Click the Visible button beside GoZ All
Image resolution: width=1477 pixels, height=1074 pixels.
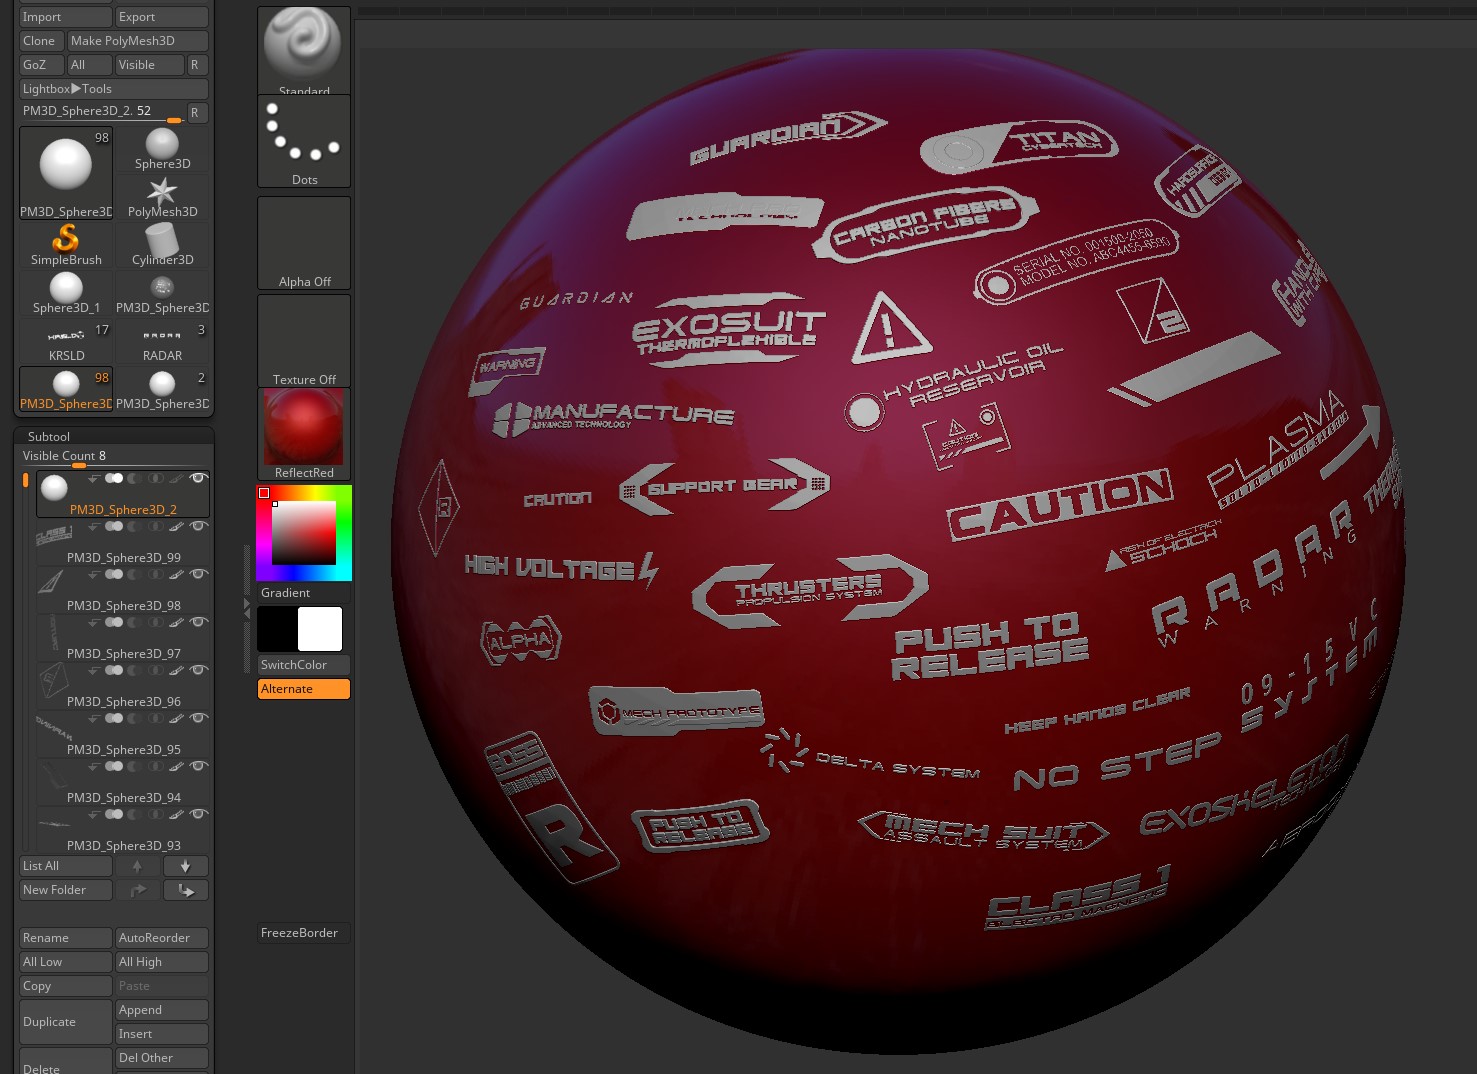click(150, 65)
